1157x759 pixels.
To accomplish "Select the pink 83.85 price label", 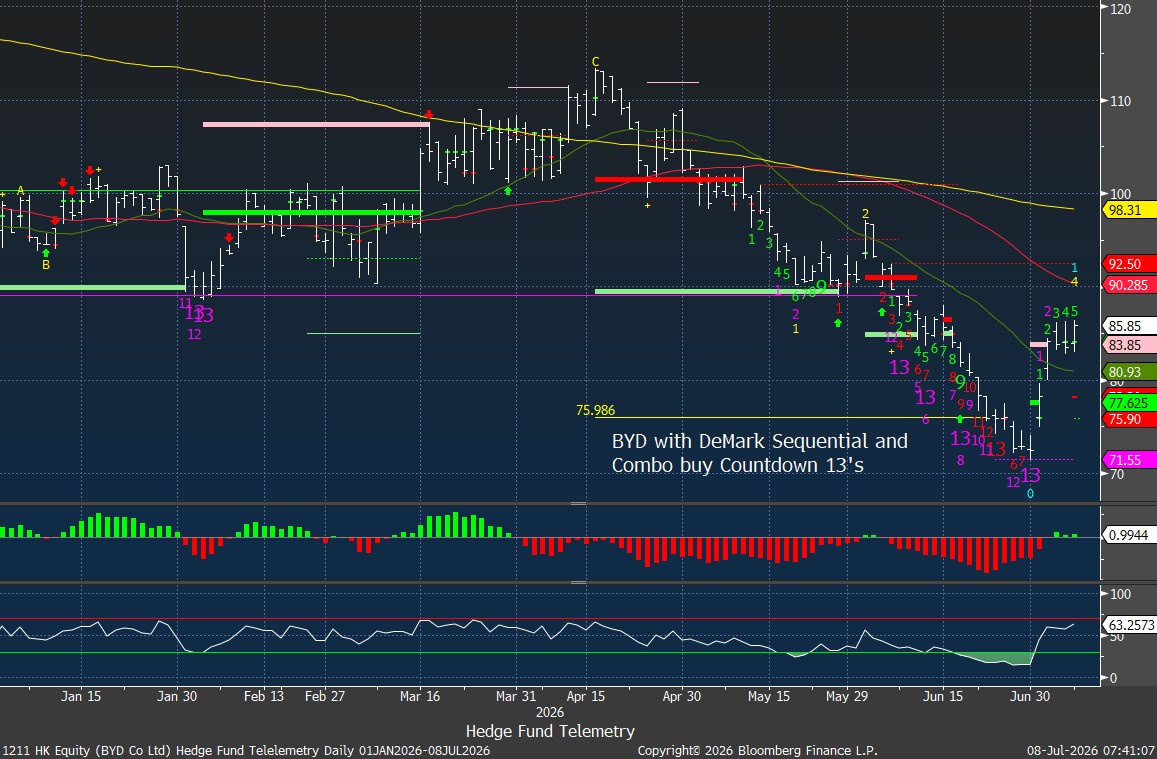I will tap(1128, 344).
